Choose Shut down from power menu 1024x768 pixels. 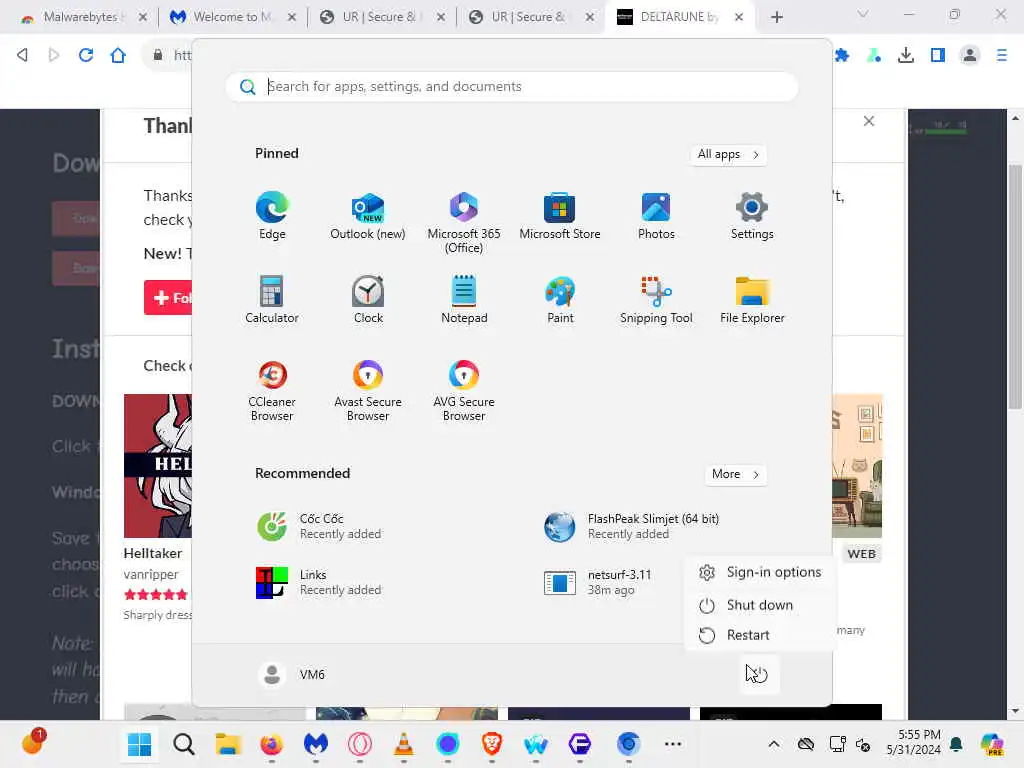pos(760,605)
